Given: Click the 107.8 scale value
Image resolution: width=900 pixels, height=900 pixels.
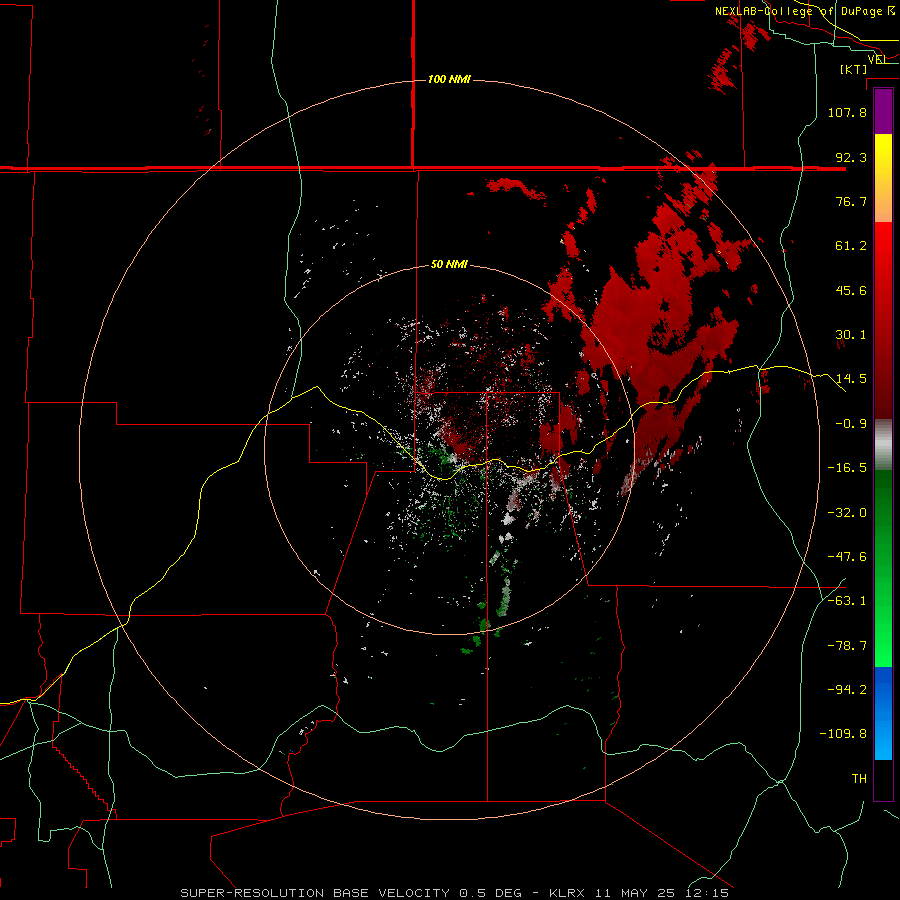Looking at the screenshot, I should (x=847, y=112).
